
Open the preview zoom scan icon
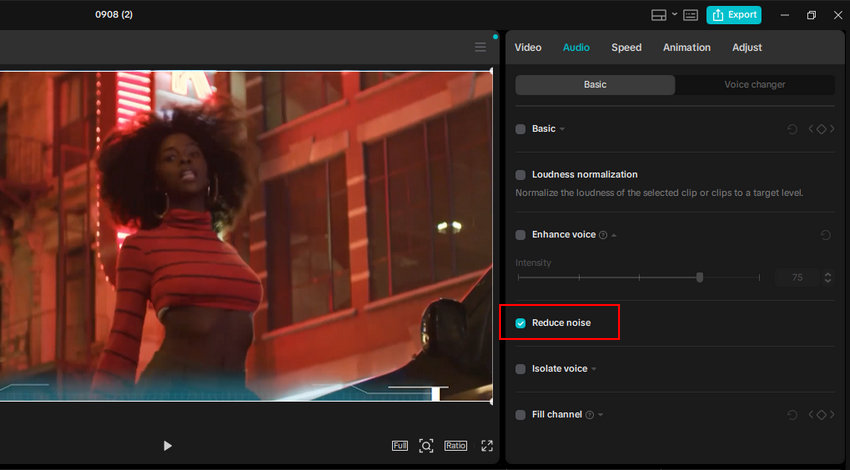[x=426, y=446]
